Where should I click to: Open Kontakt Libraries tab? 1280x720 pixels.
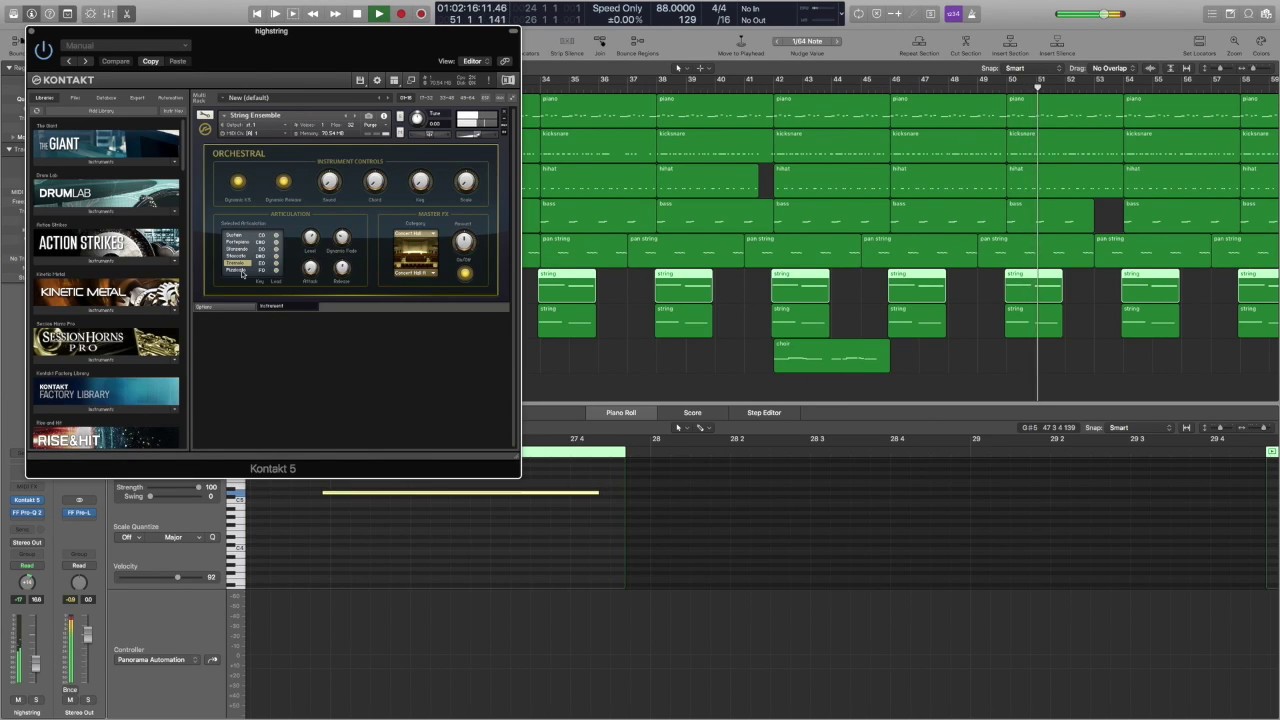[45, 98]
